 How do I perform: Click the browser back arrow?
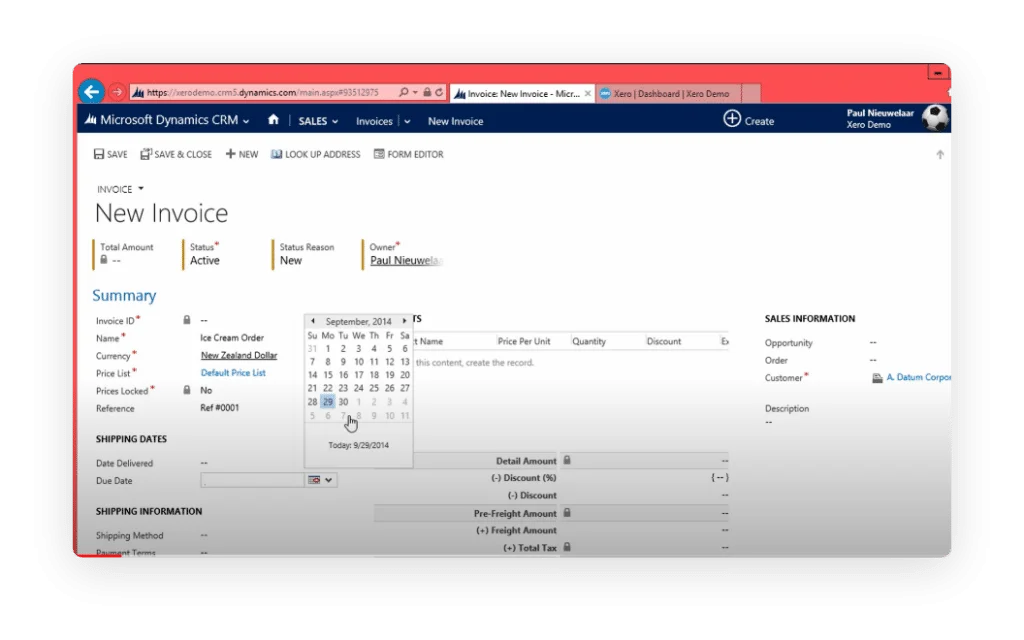[x=91, y=91]
